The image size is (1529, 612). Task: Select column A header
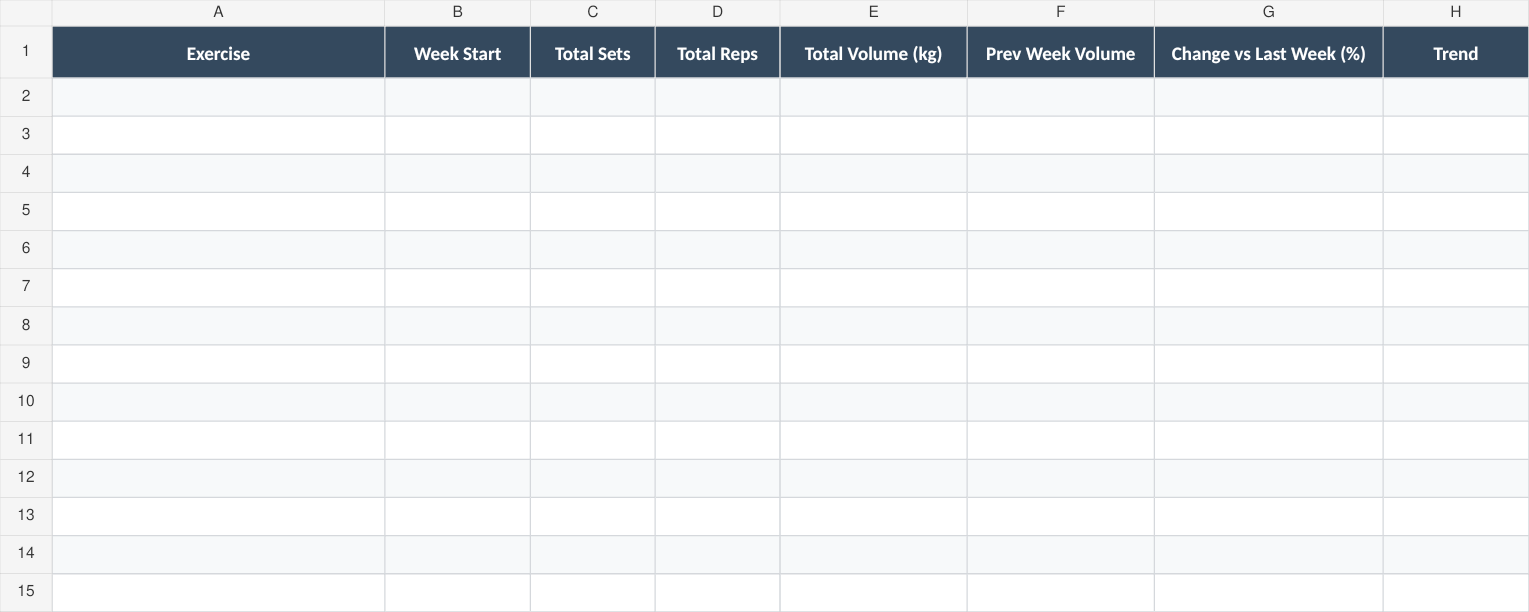tap(218, 13)
